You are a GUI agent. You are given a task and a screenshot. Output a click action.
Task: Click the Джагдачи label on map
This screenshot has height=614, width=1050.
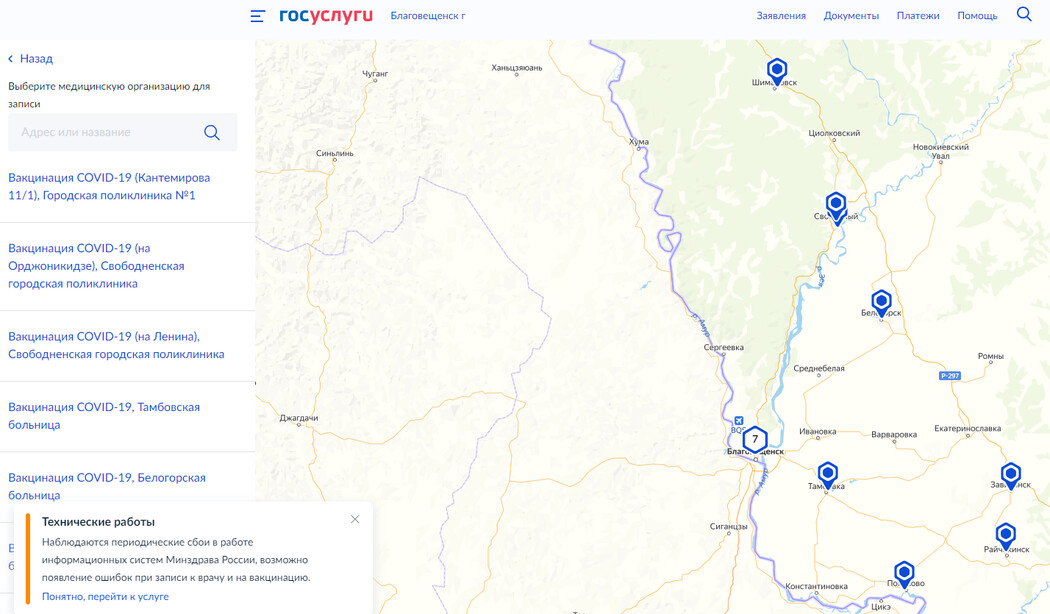pos(299,418)
